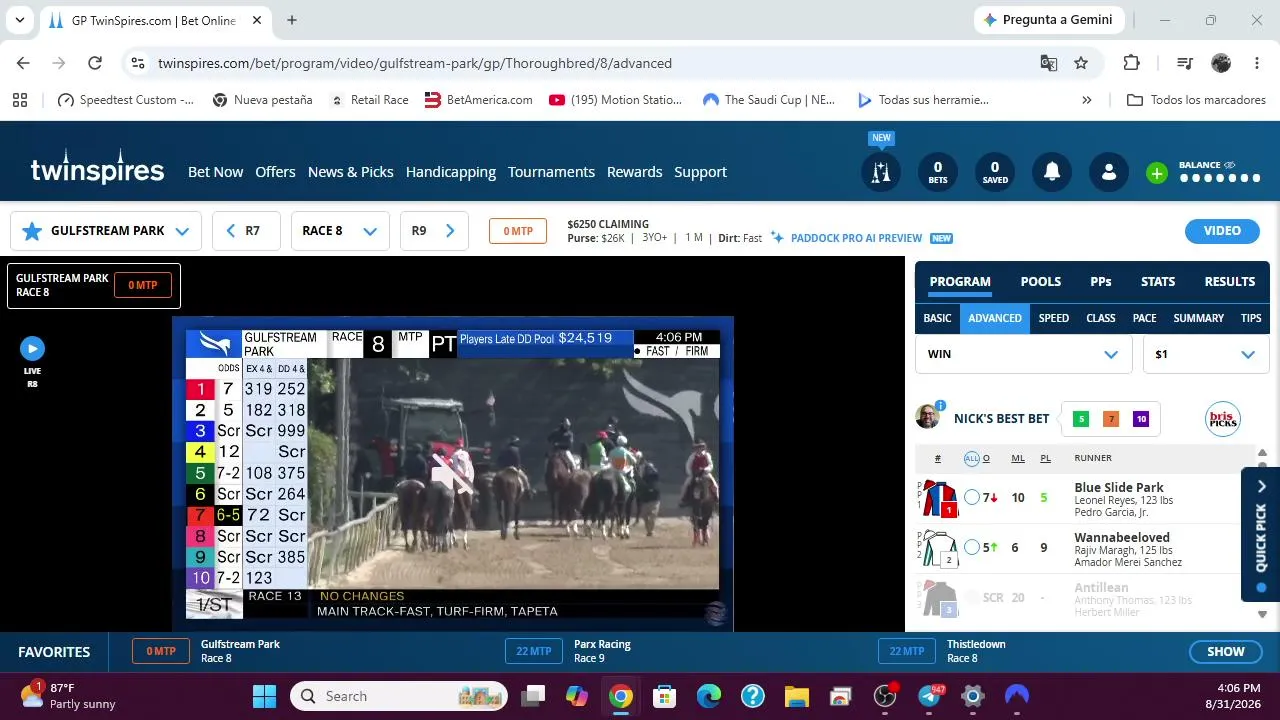Open Microsoft Edge from the taskbar
The height and width of the screenshot is (720, 1280).
click(709, 696)
